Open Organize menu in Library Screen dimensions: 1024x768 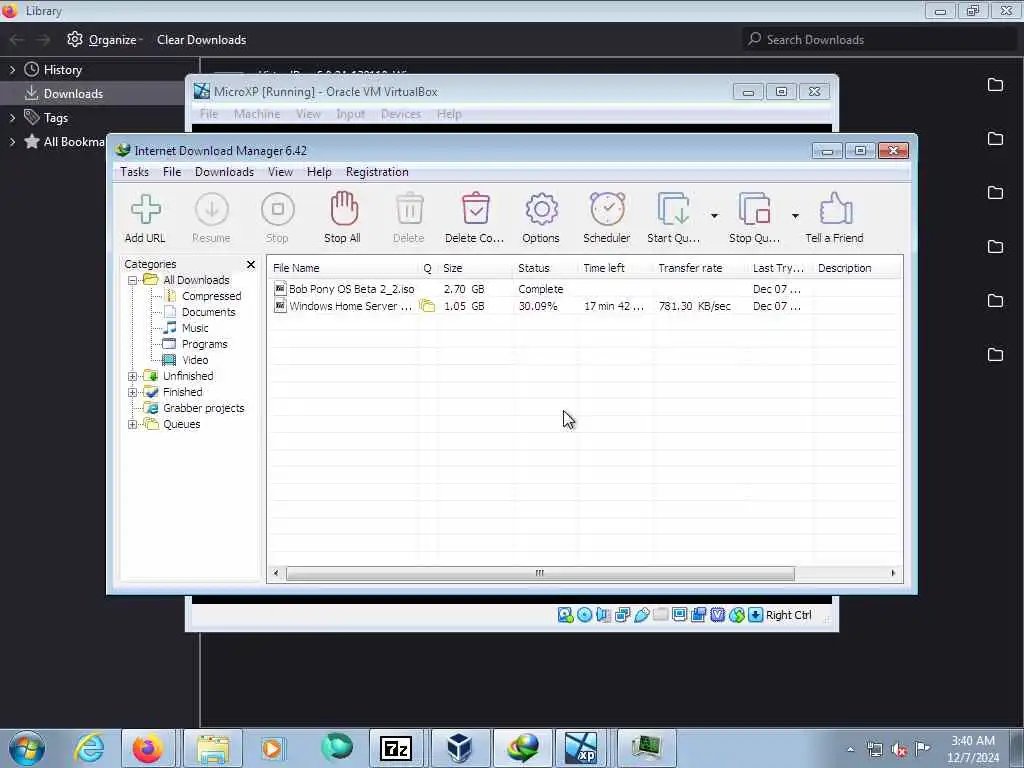(104, 40)
